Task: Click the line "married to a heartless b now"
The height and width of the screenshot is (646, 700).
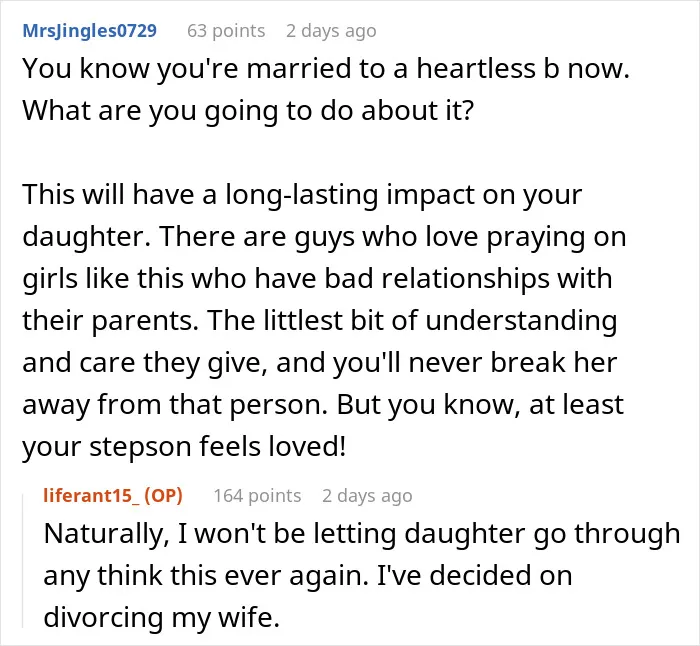Action: pos(438,69)
